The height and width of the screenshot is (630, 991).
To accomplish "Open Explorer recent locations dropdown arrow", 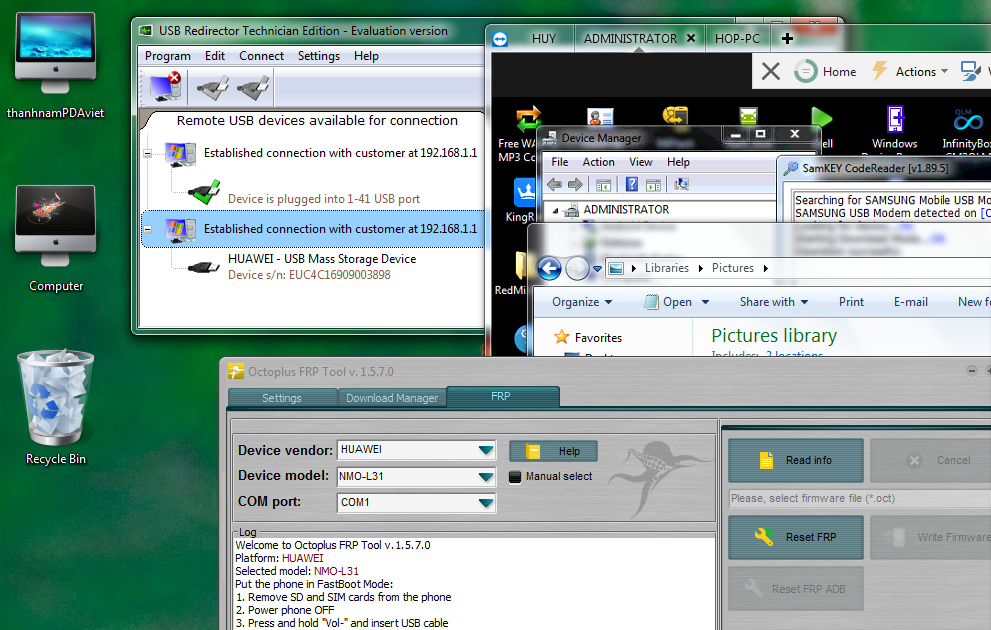I will tap(597, 269).
